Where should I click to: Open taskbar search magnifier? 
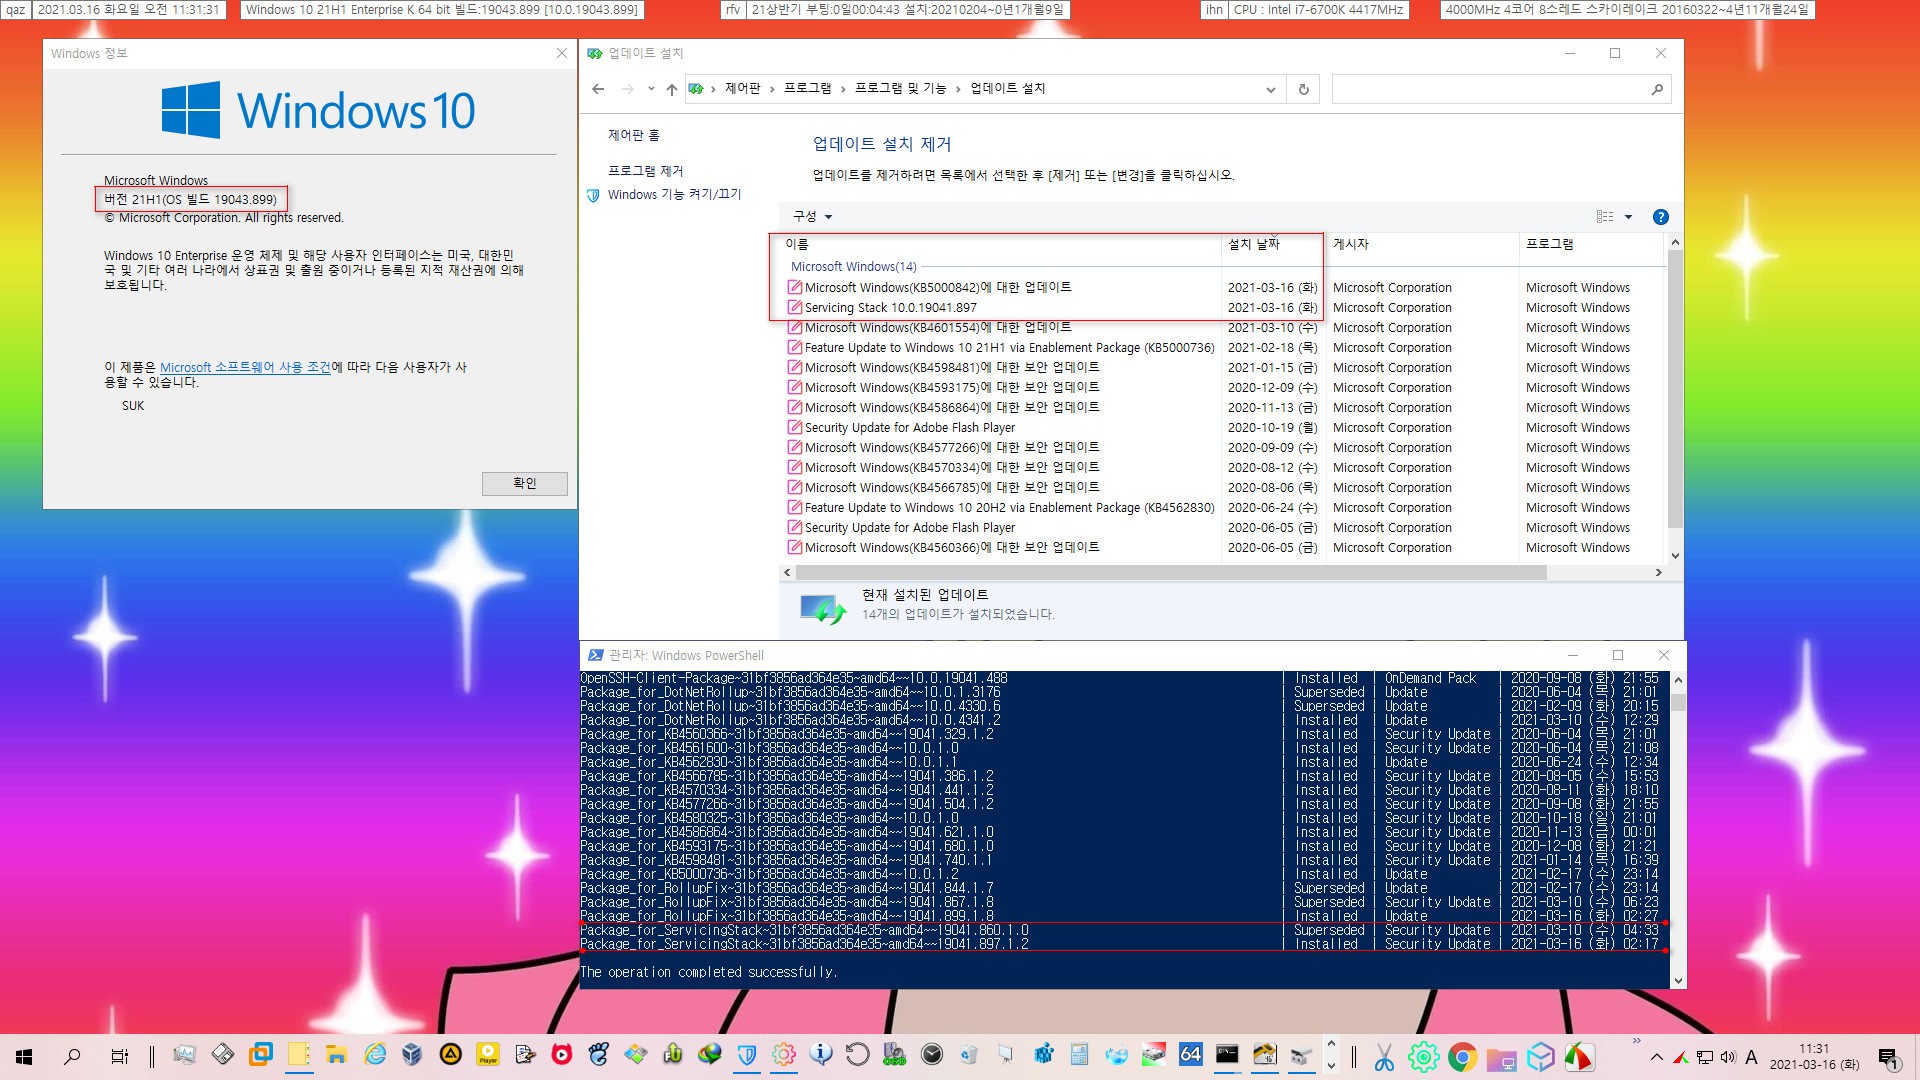click(x=72, y=1056)
